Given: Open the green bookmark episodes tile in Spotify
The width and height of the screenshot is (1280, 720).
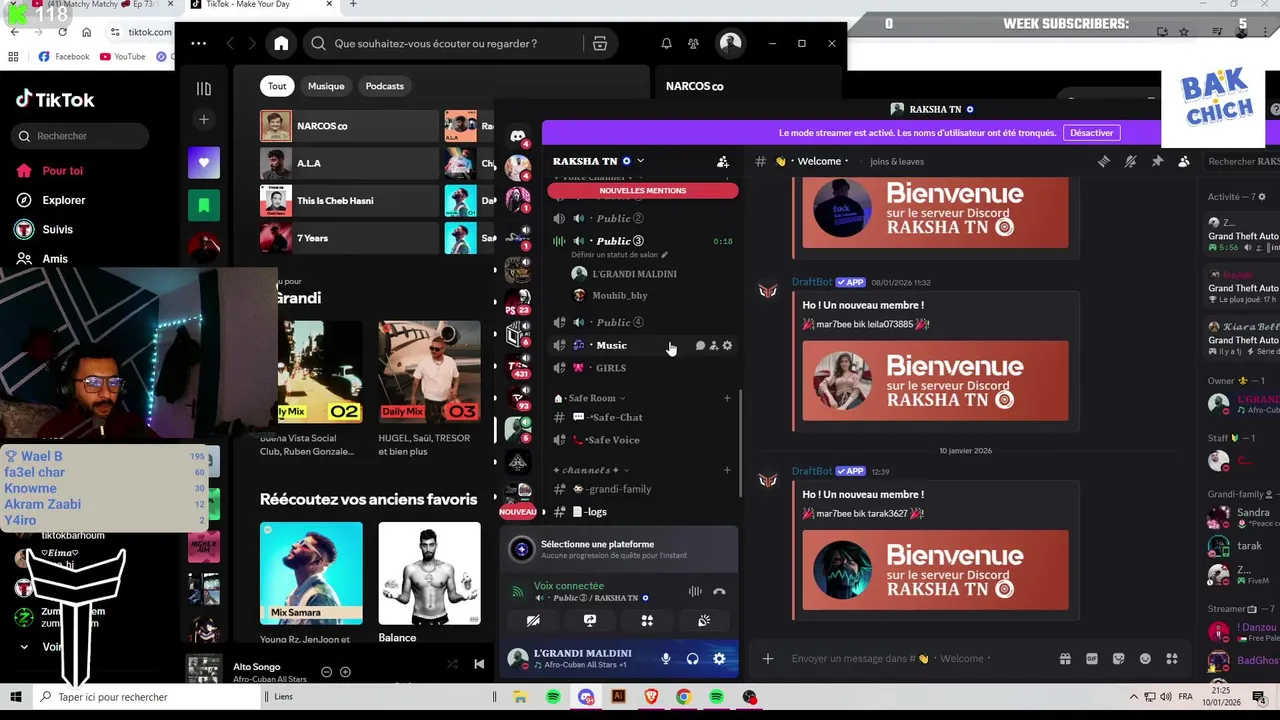Looking at the screenshot, I should 204,205.
